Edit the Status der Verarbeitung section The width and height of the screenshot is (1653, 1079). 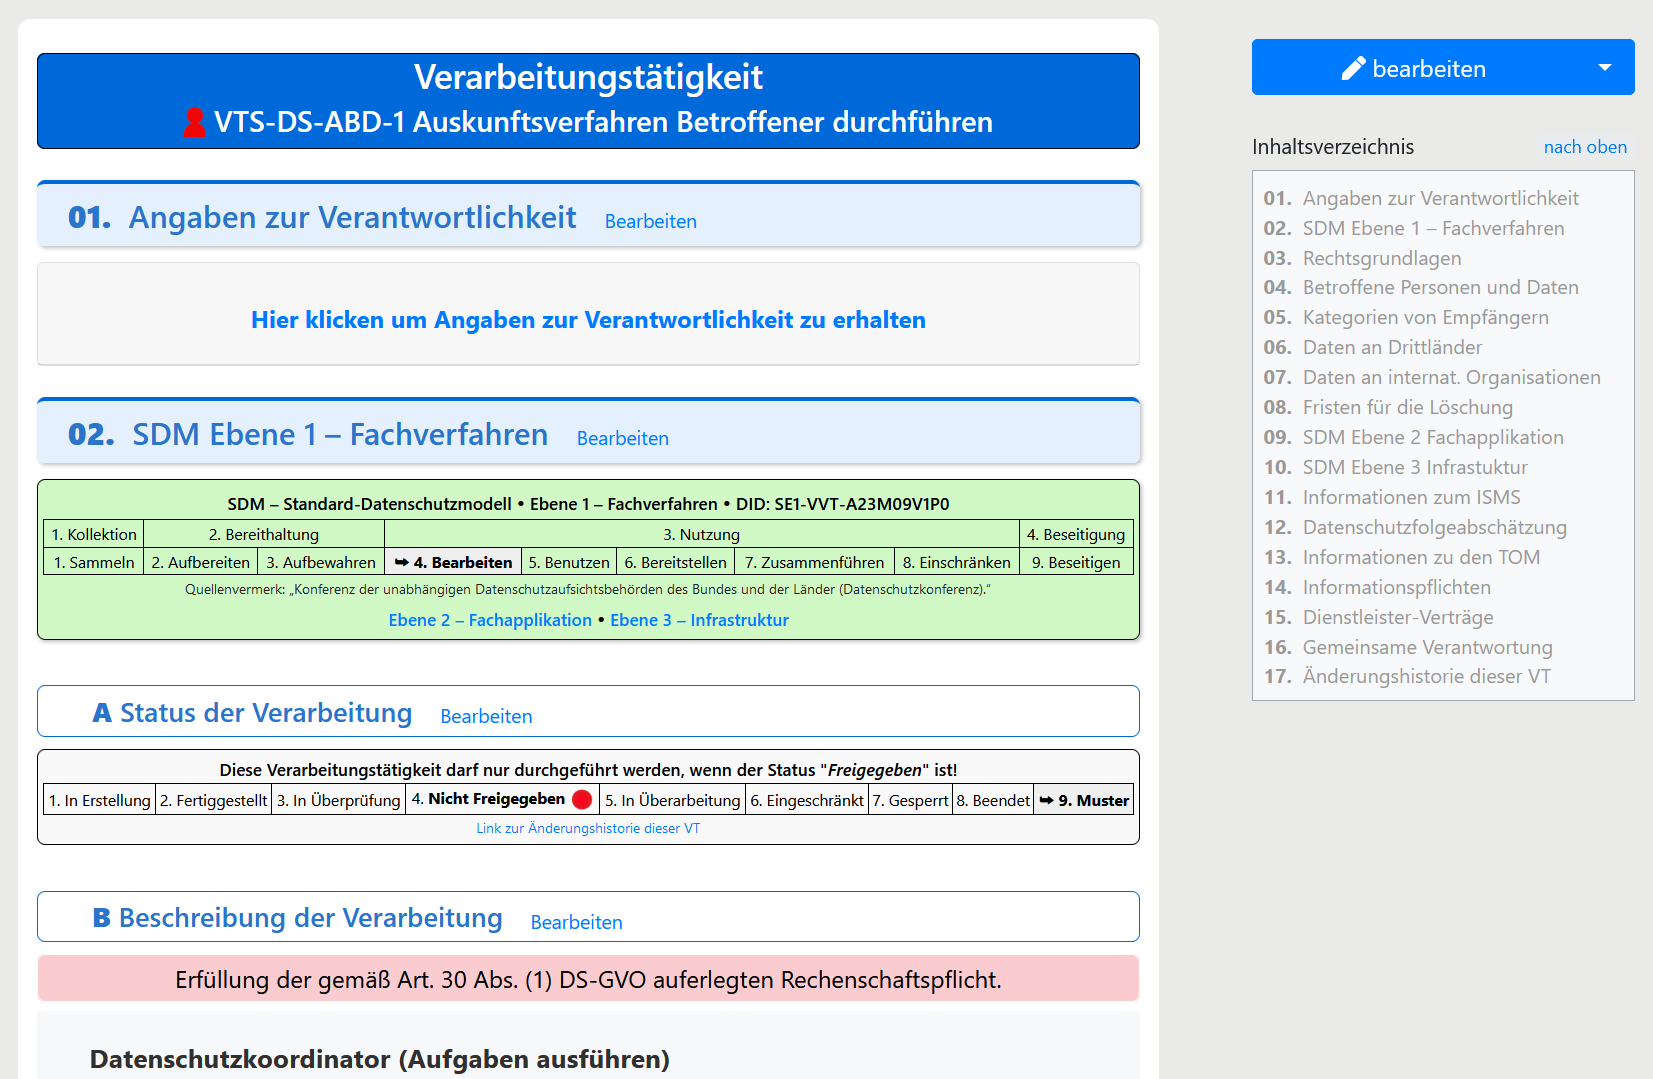486,716
